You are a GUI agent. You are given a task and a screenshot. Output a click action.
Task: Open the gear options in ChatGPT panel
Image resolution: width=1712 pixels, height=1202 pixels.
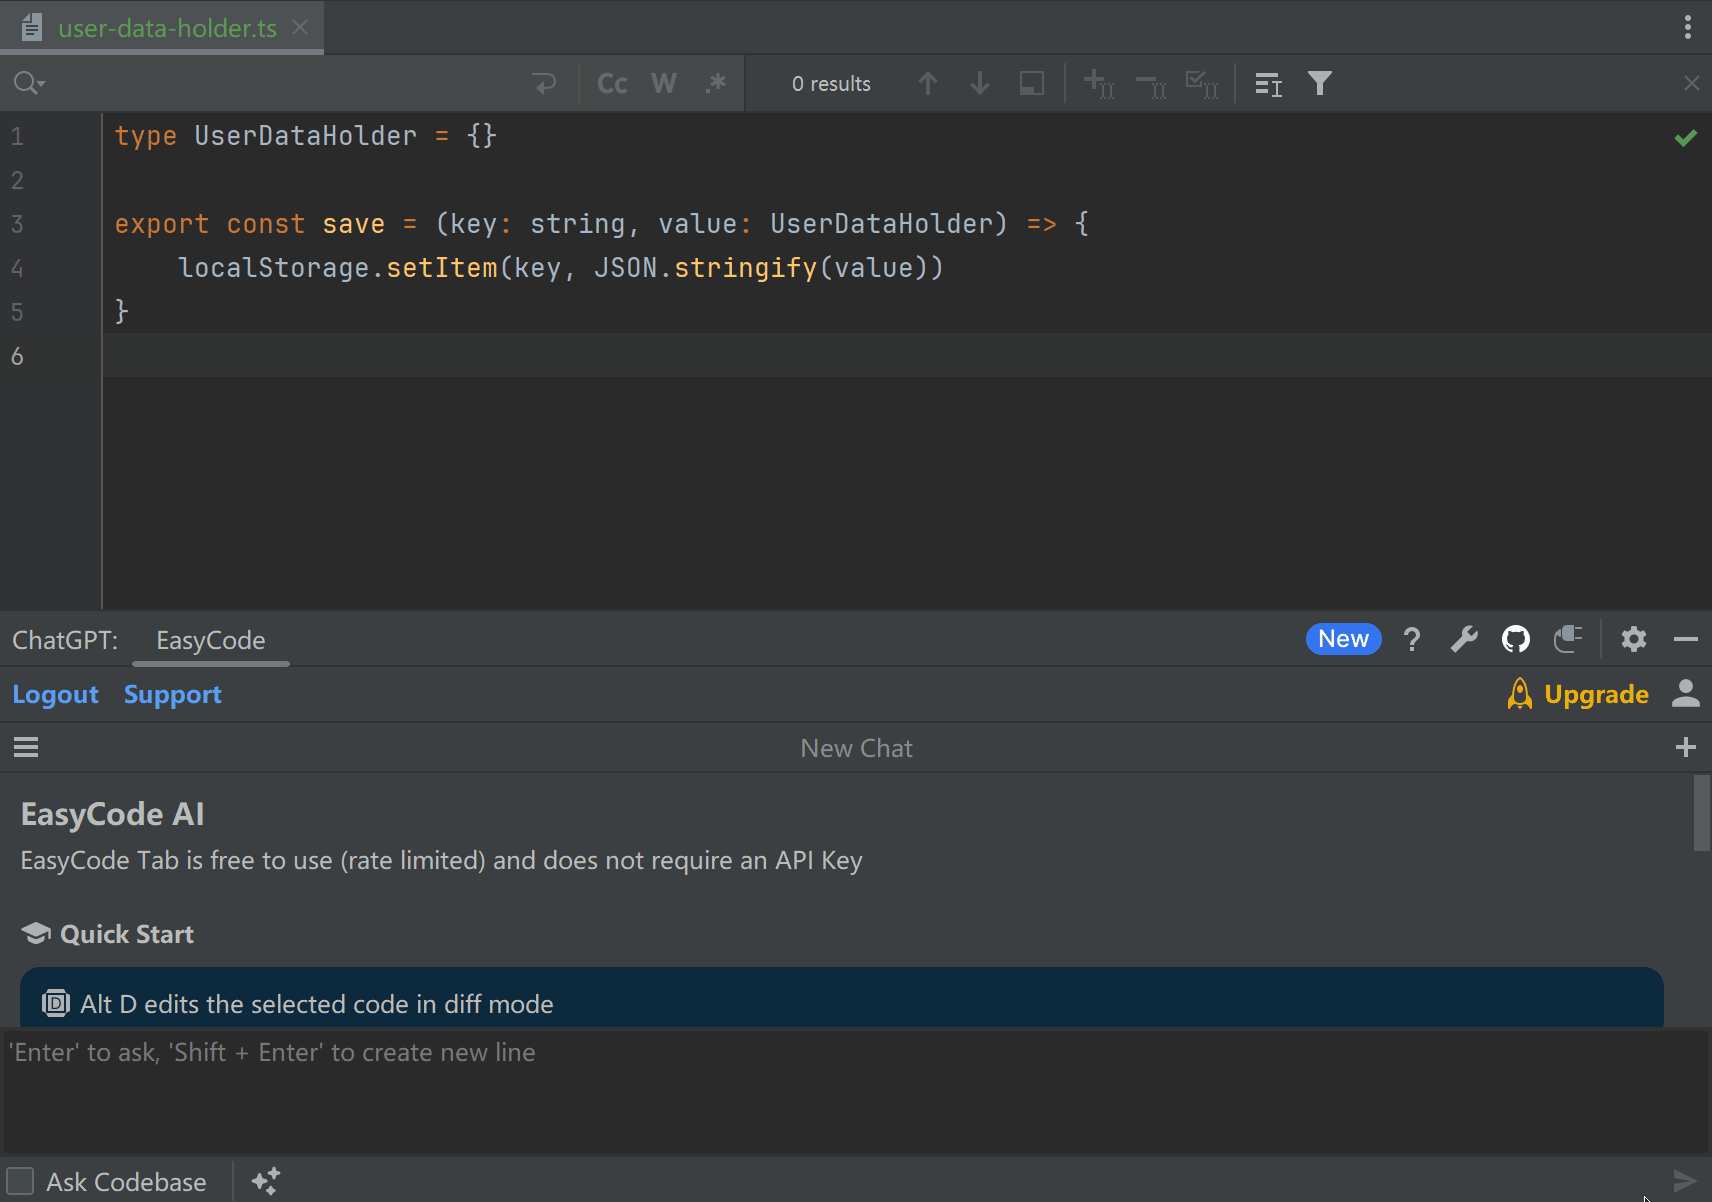[1633, 639]
